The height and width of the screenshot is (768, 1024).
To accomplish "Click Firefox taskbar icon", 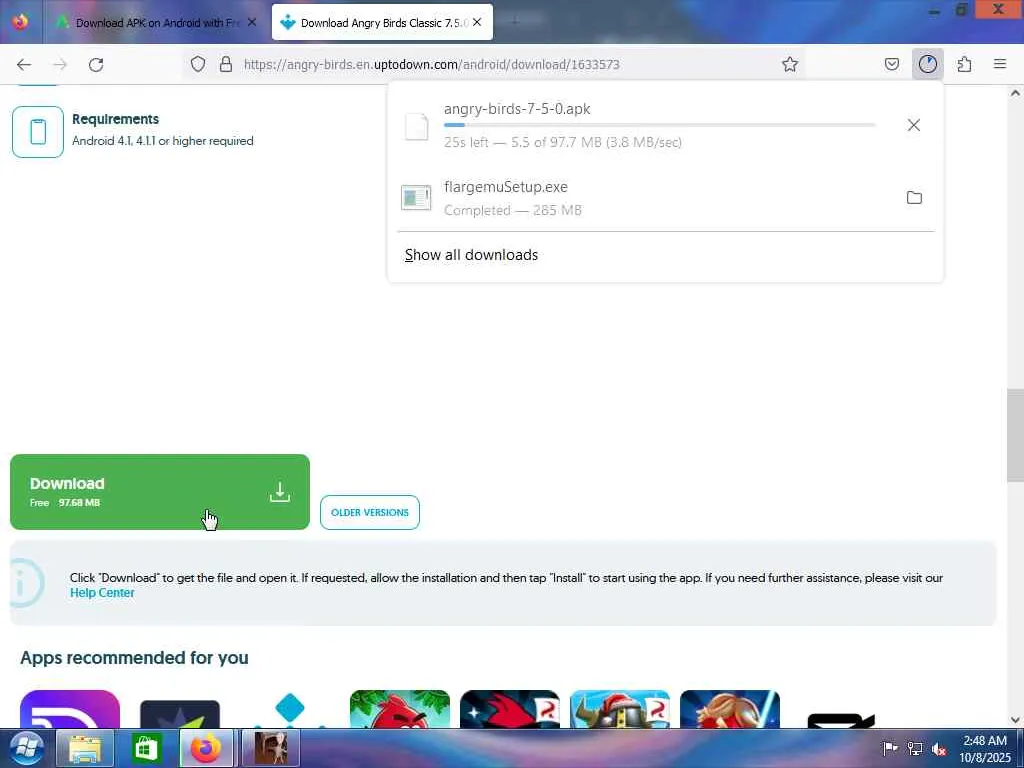I will 206,748.
